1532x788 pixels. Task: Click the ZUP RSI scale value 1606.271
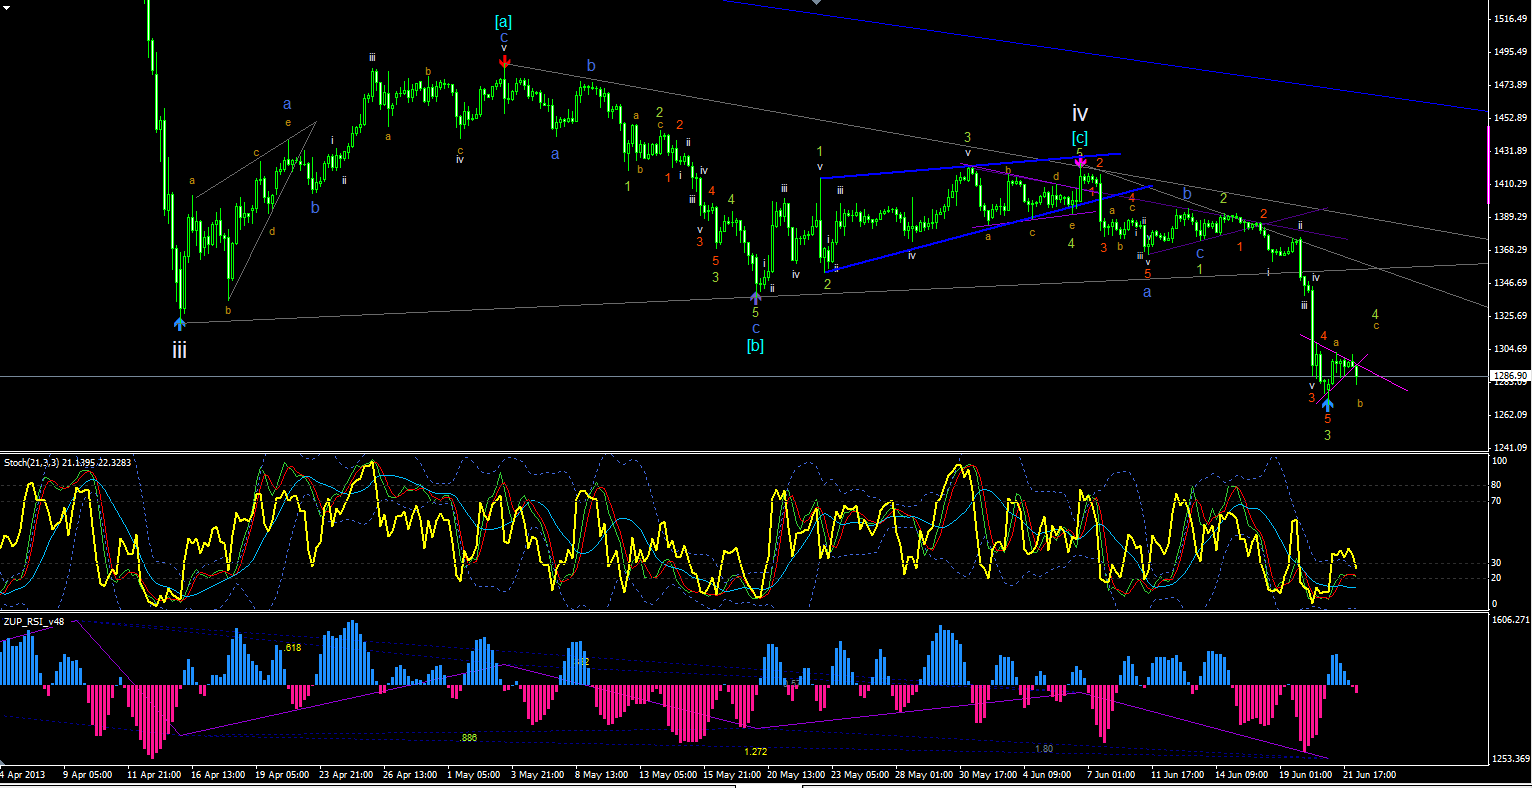coord(1510,620)
